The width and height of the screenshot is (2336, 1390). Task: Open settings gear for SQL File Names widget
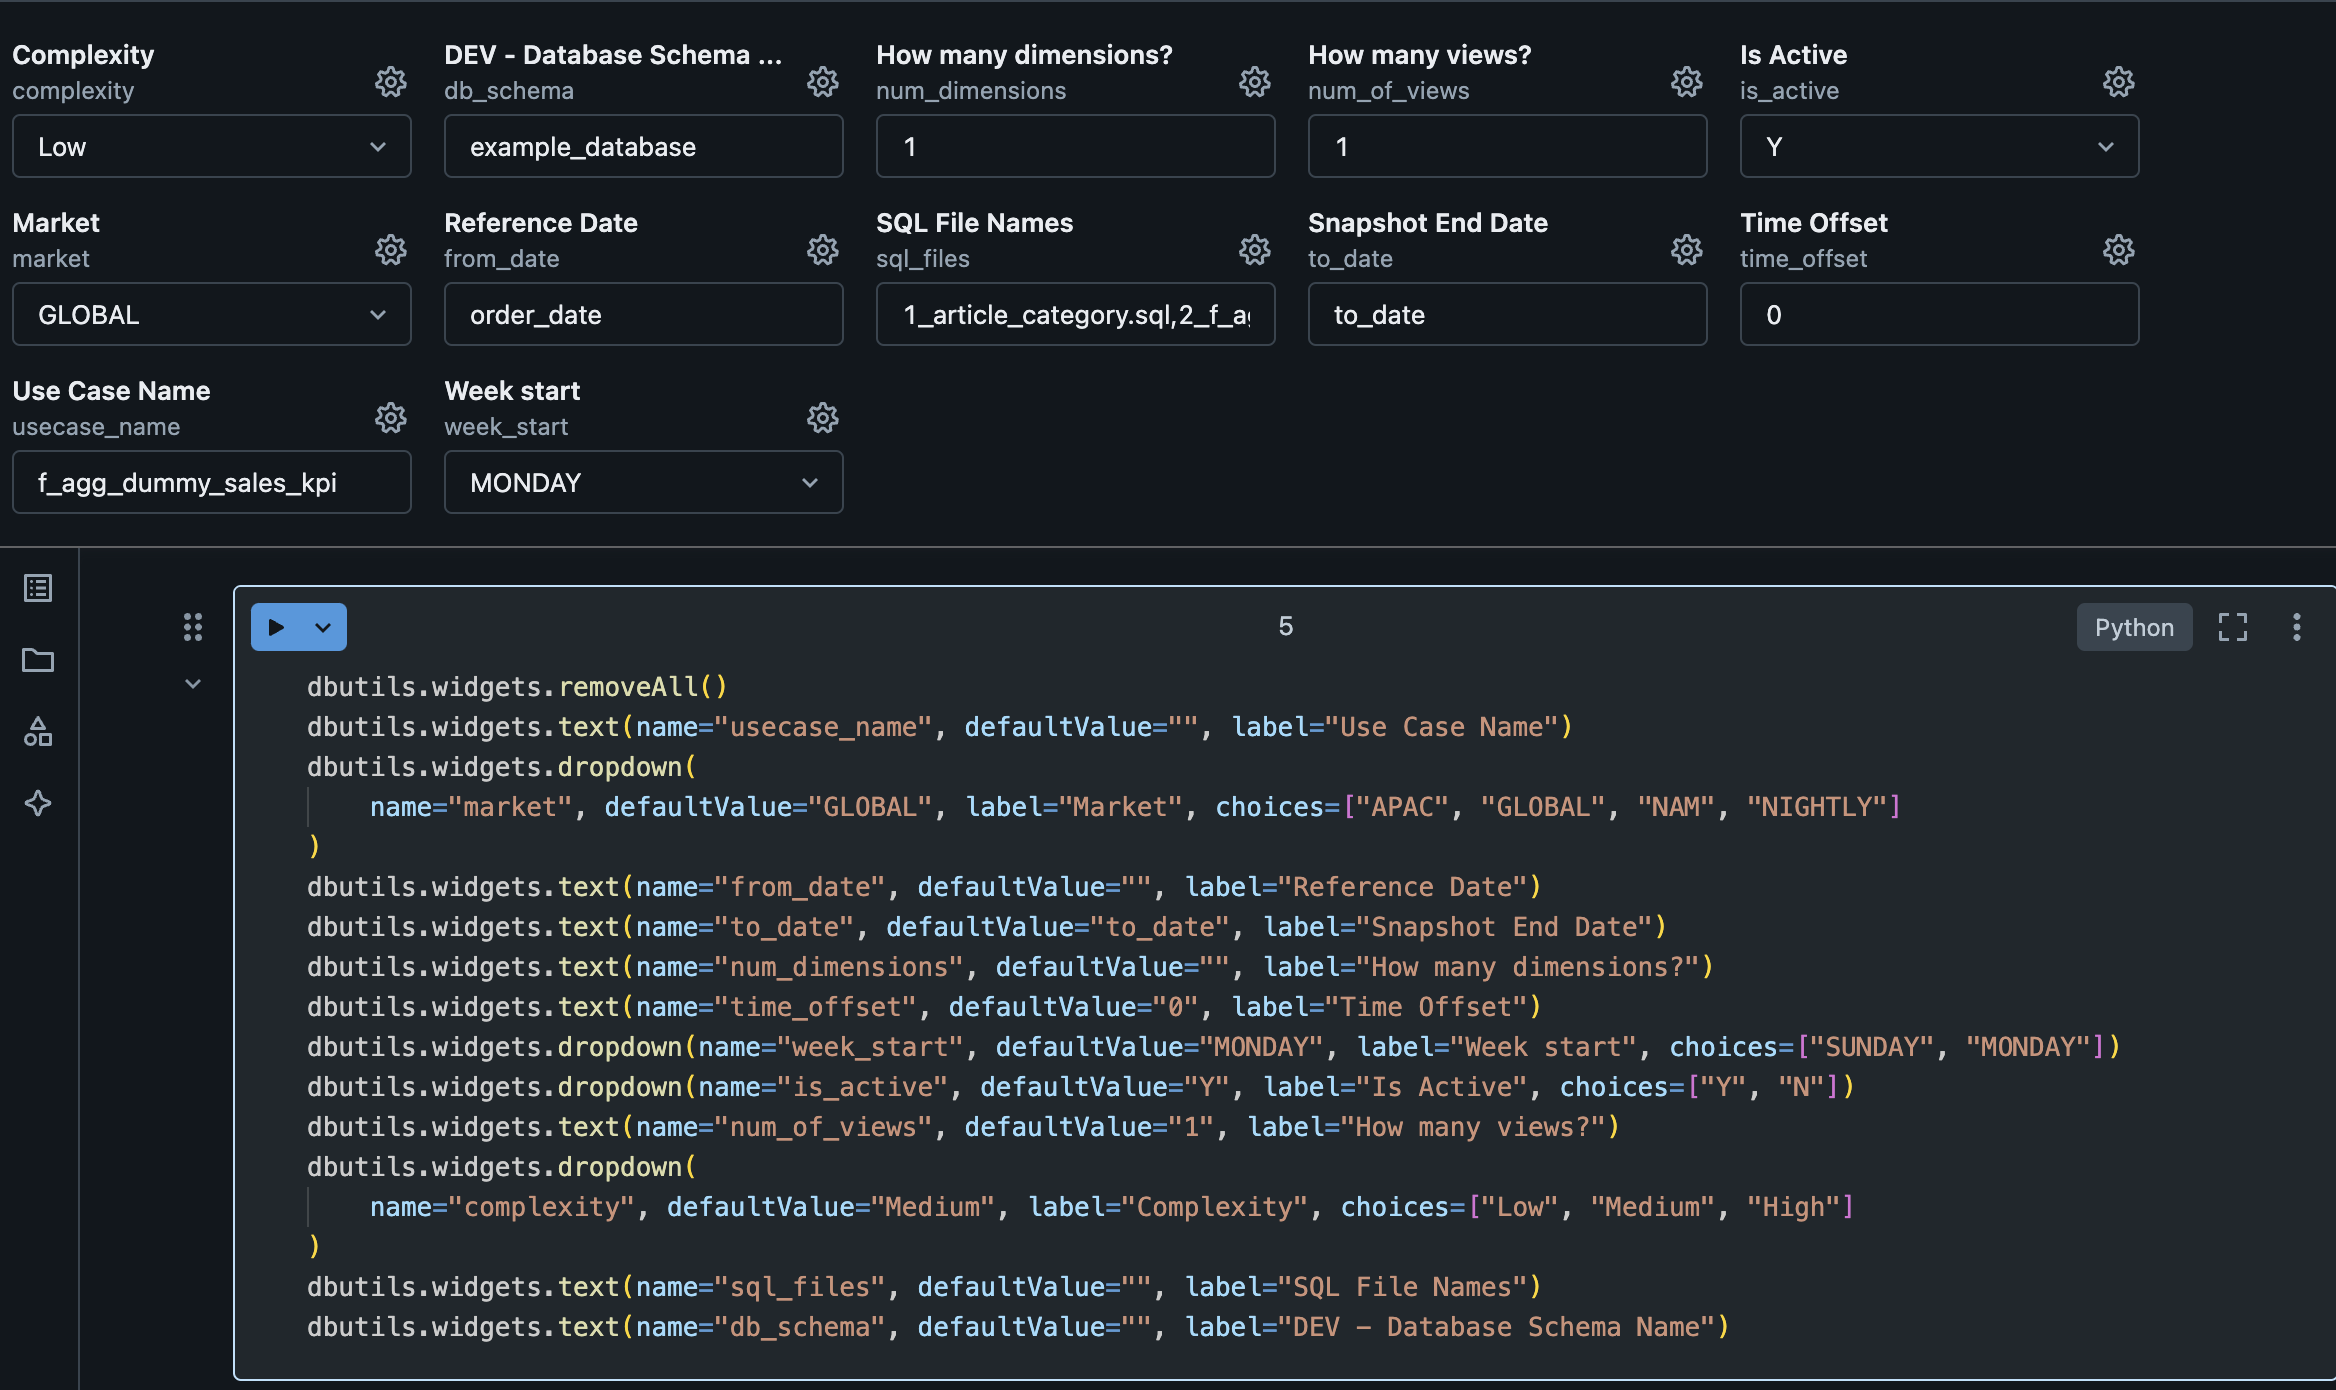[x=1254, y=250]
